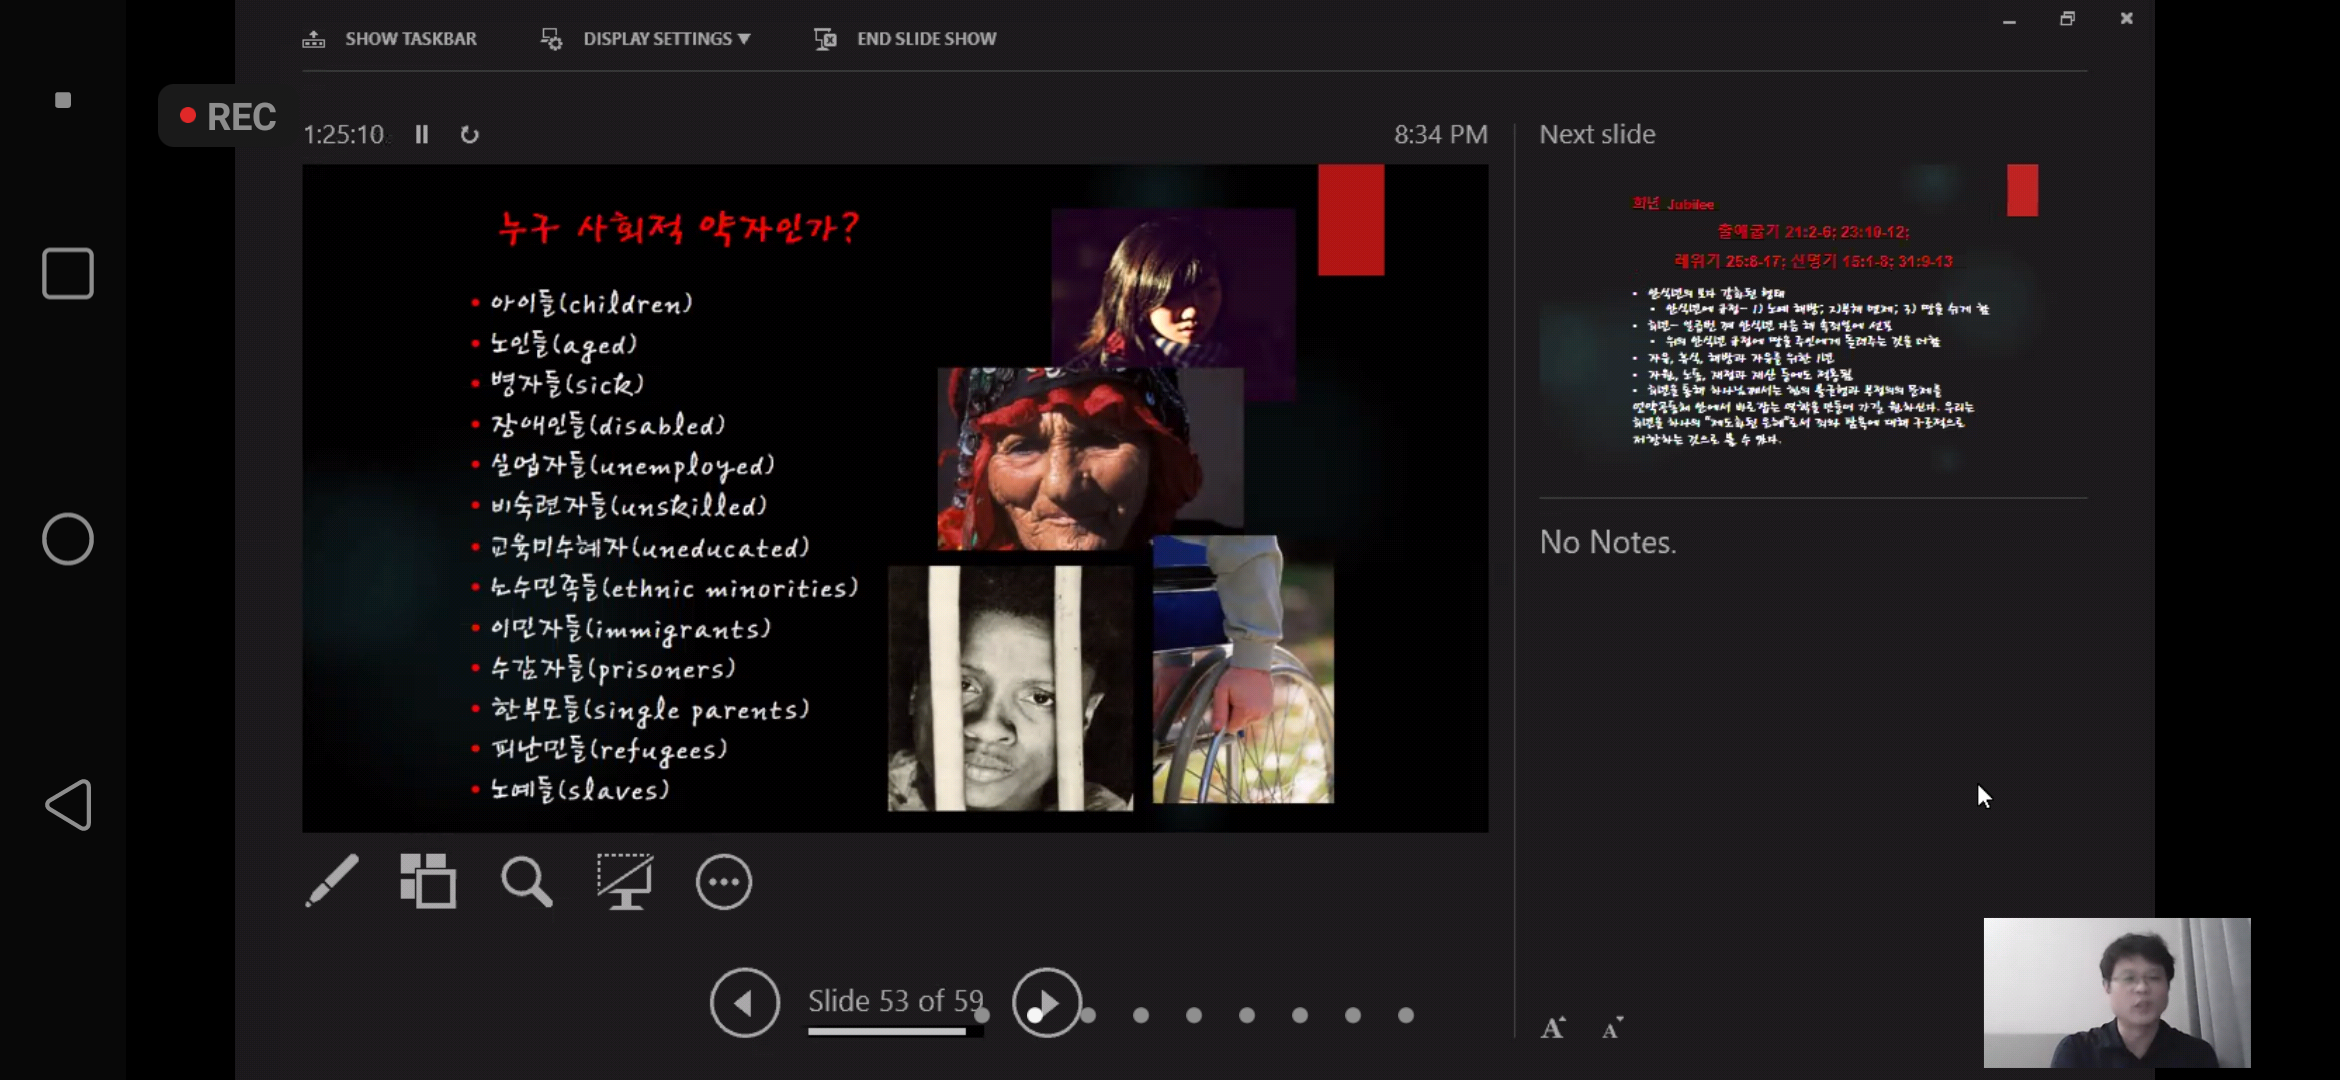Open more slide show options menu

[x=723, y=882]
